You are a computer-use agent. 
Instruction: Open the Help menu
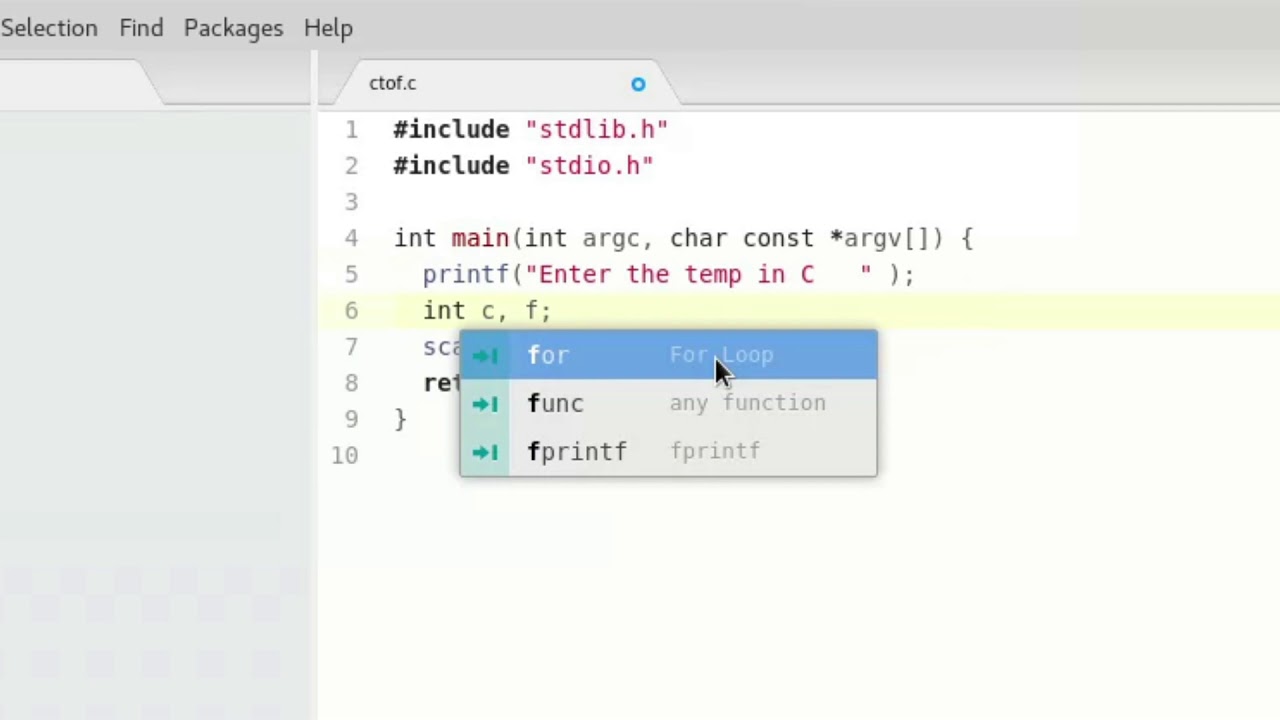point(328,28)
